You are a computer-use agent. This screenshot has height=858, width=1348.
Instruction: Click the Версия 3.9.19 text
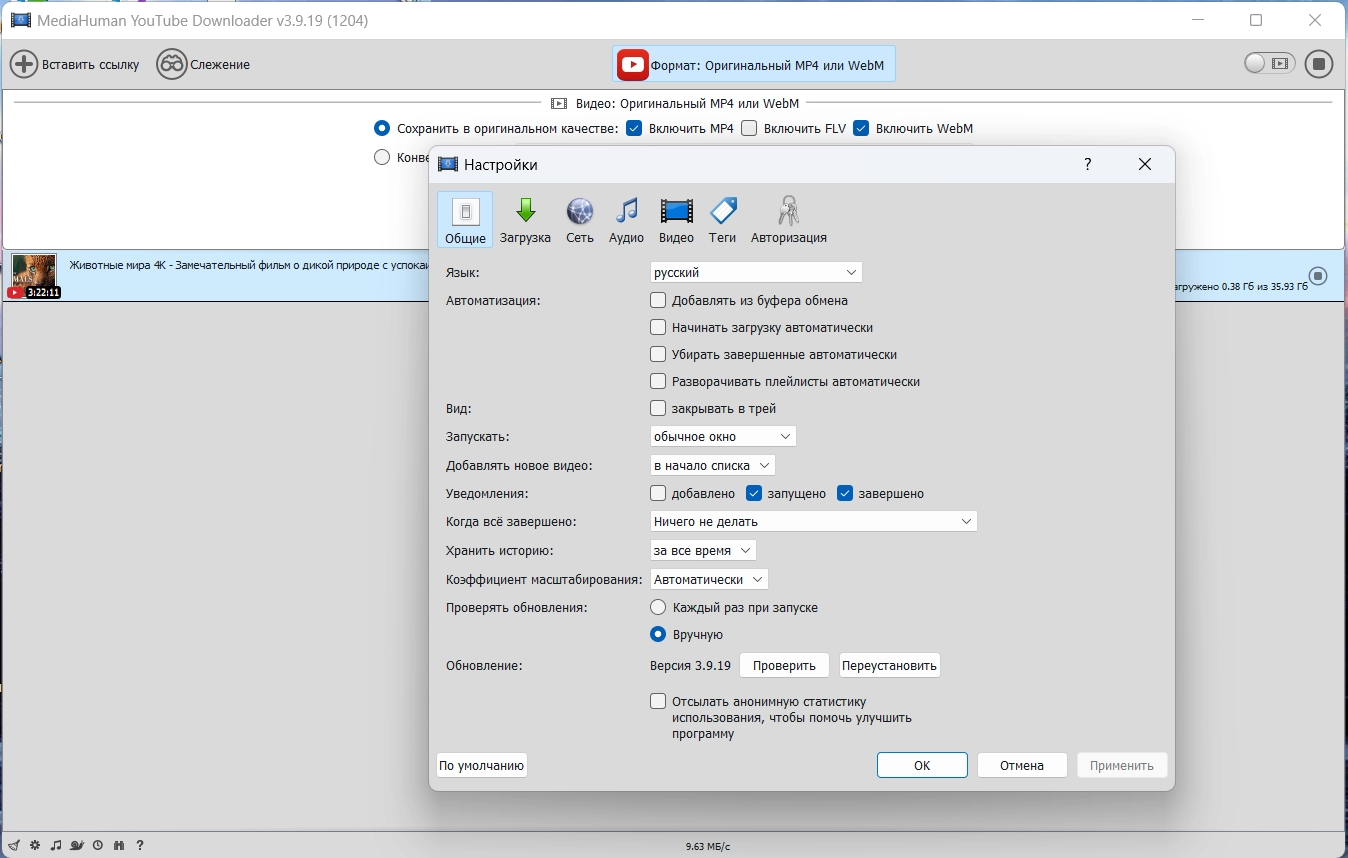690,665
